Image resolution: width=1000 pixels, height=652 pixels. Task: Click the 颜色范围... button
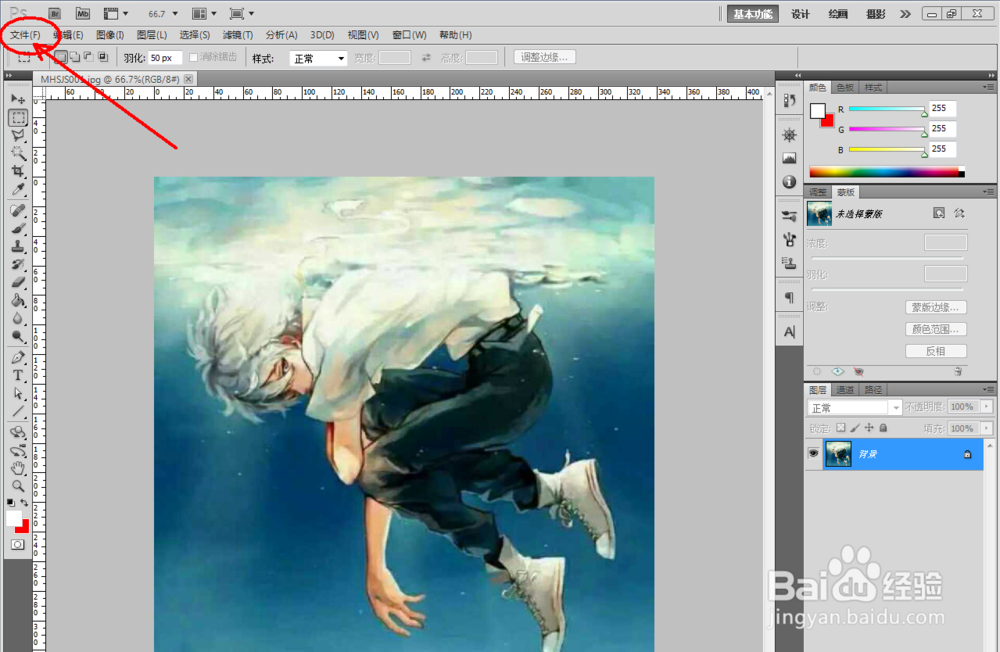point(936,329)
